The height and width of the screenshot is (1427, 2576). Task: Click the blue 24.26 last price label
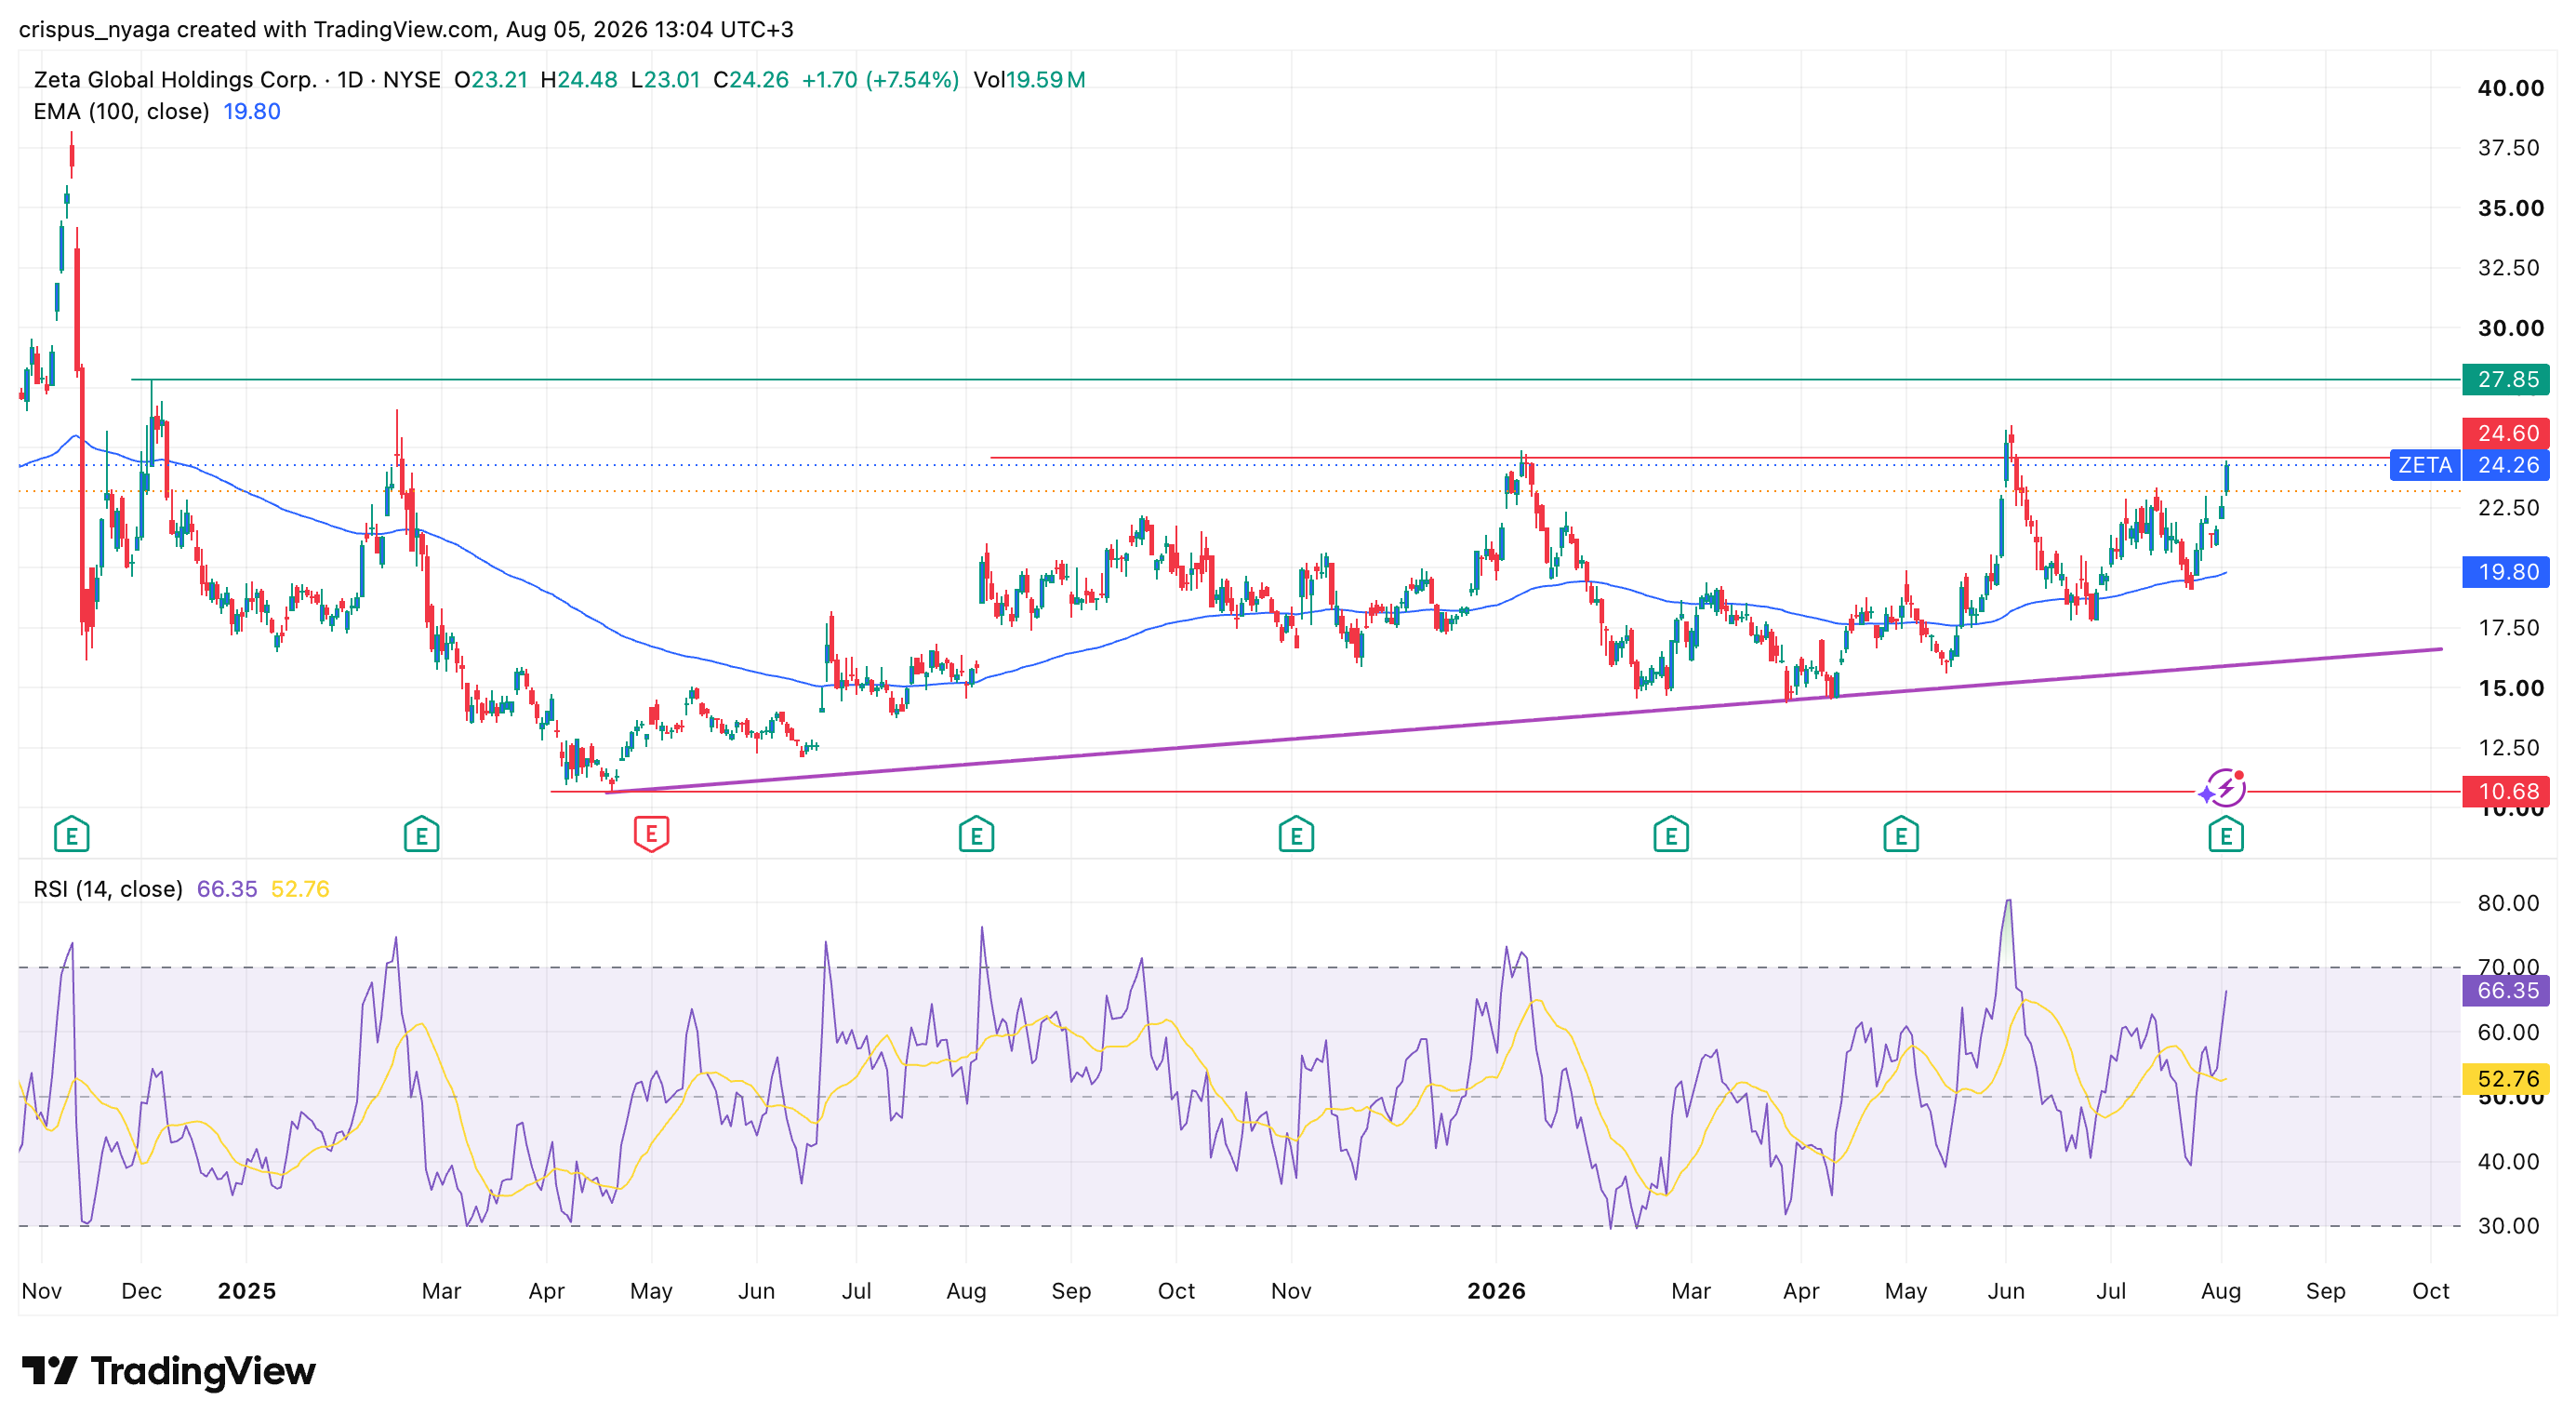(x=2507, y=465)
